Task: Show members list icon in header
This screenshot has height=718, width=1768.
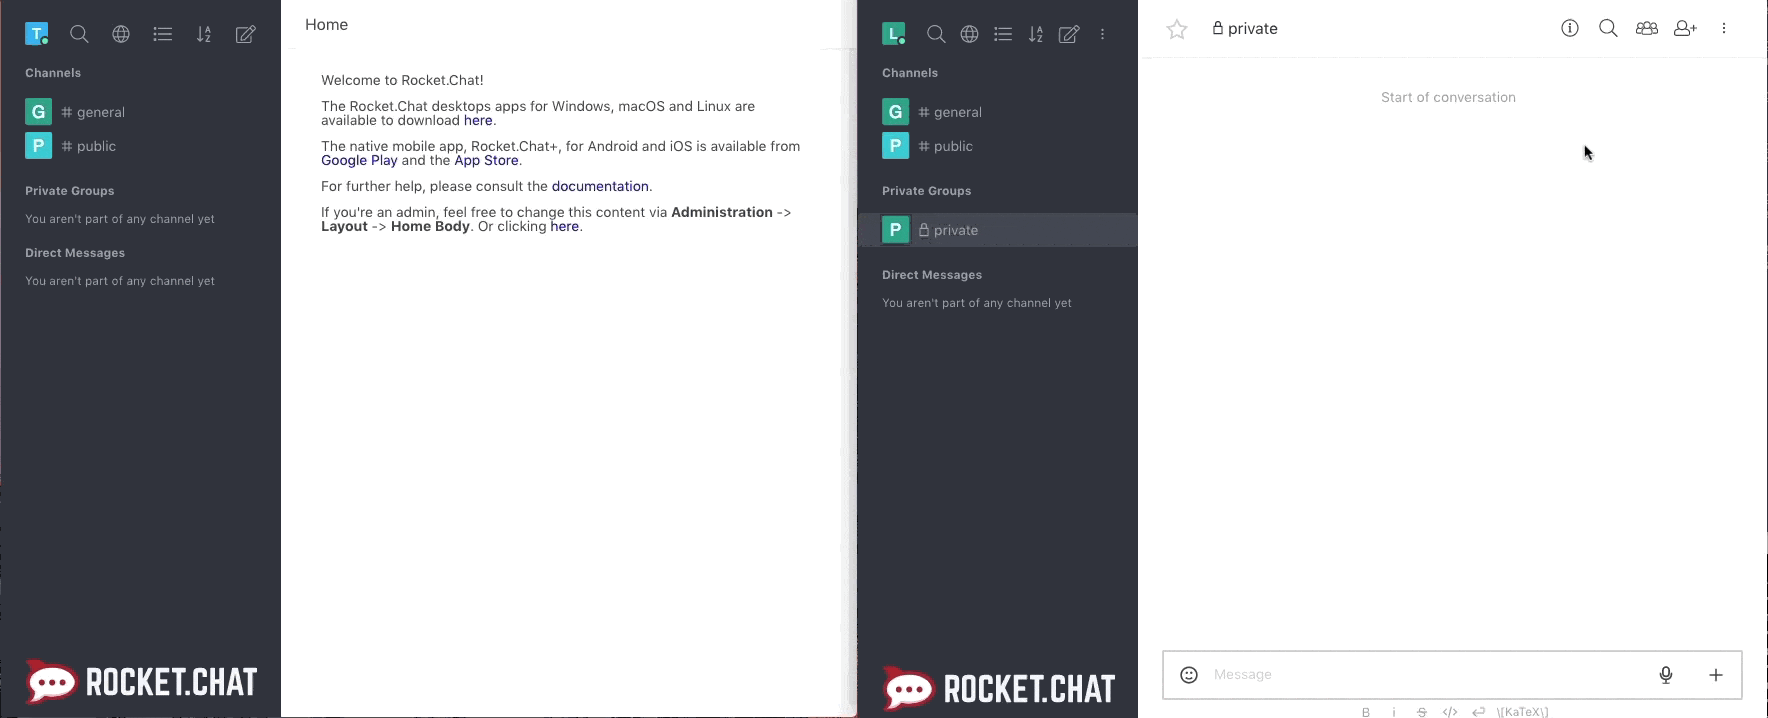Action: tap(1647, 28)
